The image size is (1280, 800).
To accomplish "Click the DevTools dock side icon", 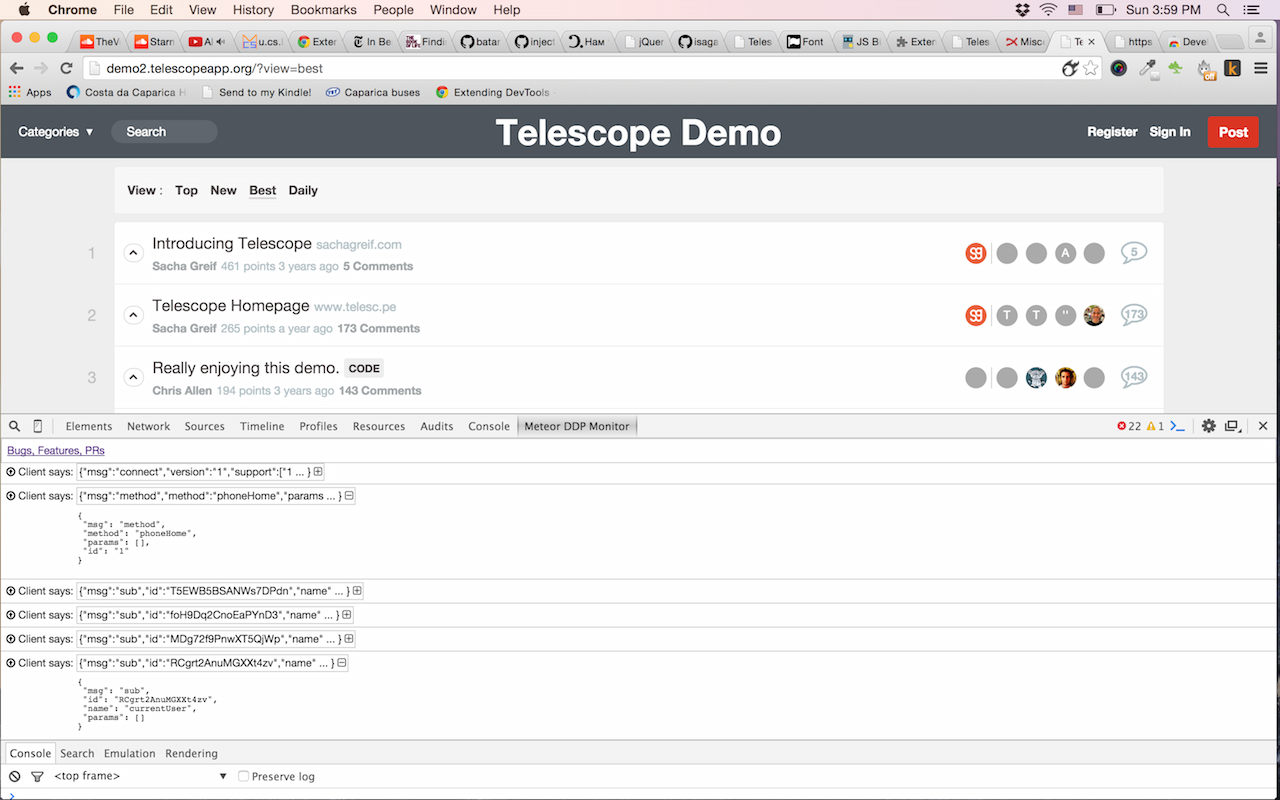I will click(x=1234, y=426).
